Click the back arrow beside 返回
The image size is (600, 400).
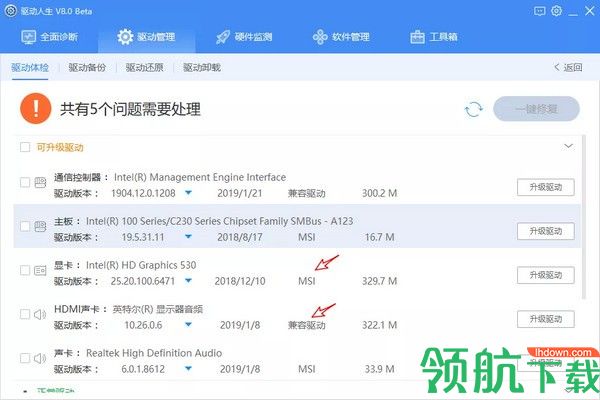click(x=557, y=67)
